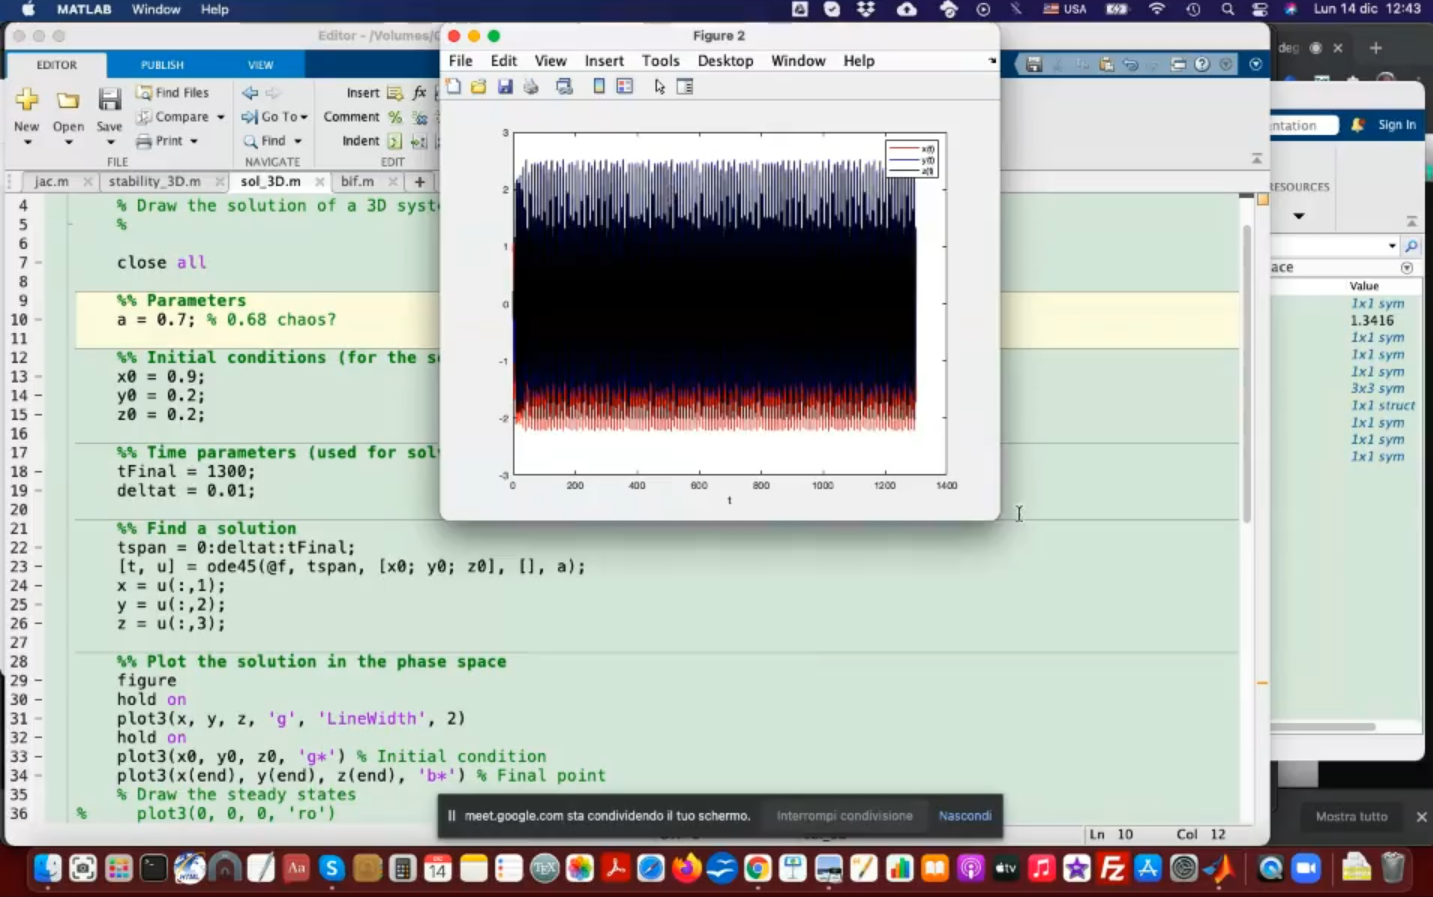This screenshot has height=897, width=1433.
Task: Click Save Figure floppy disk icon
Action: [505, 87]
